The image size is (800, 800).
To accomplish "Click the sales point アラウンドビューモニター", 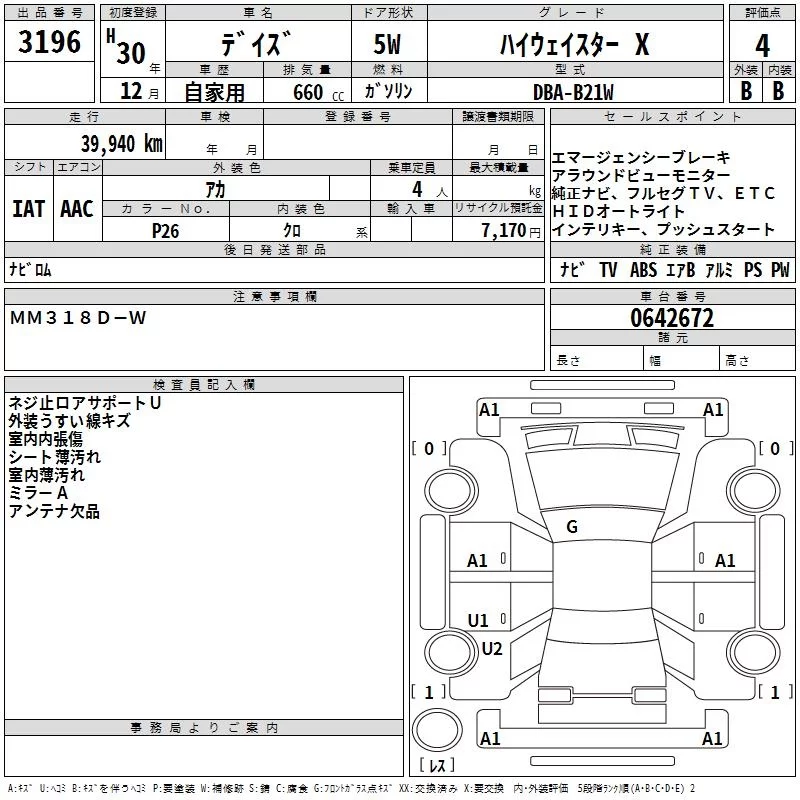I will click(641, 176).
